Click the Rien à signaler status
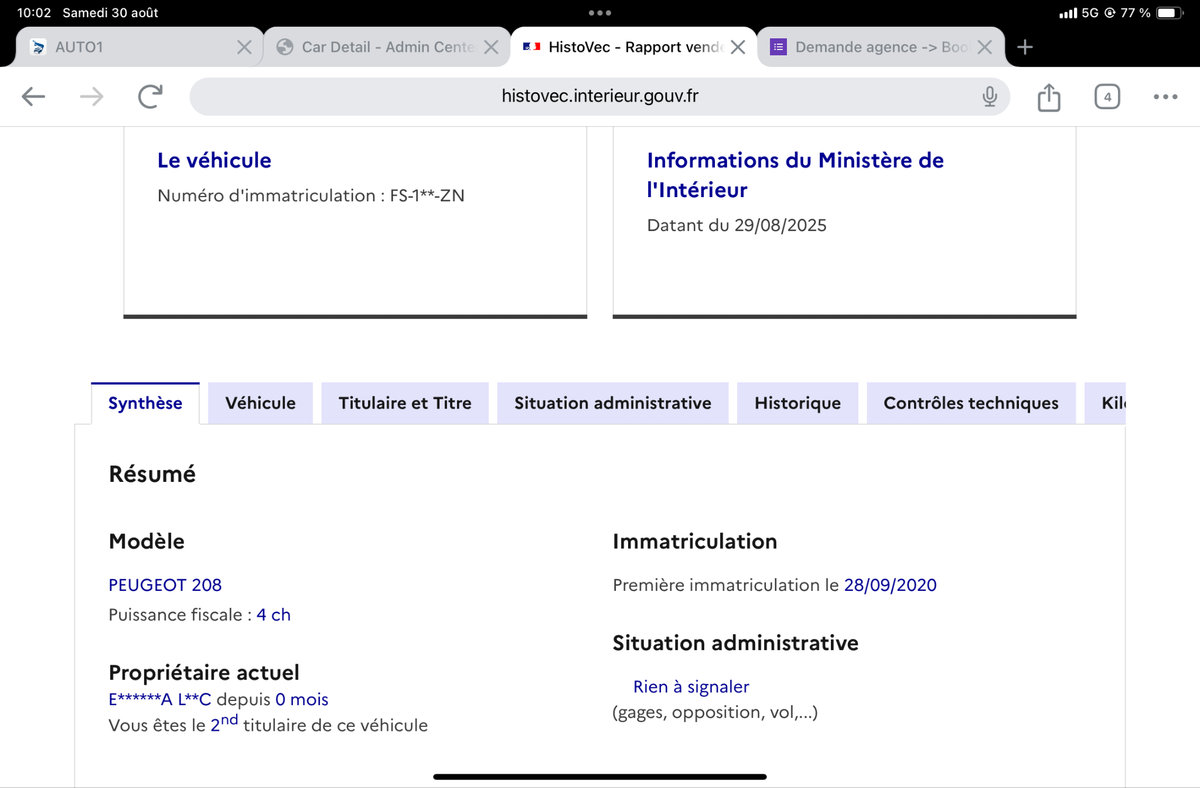Viewport: 1200px width, 788px height. (x=691, y=687)
